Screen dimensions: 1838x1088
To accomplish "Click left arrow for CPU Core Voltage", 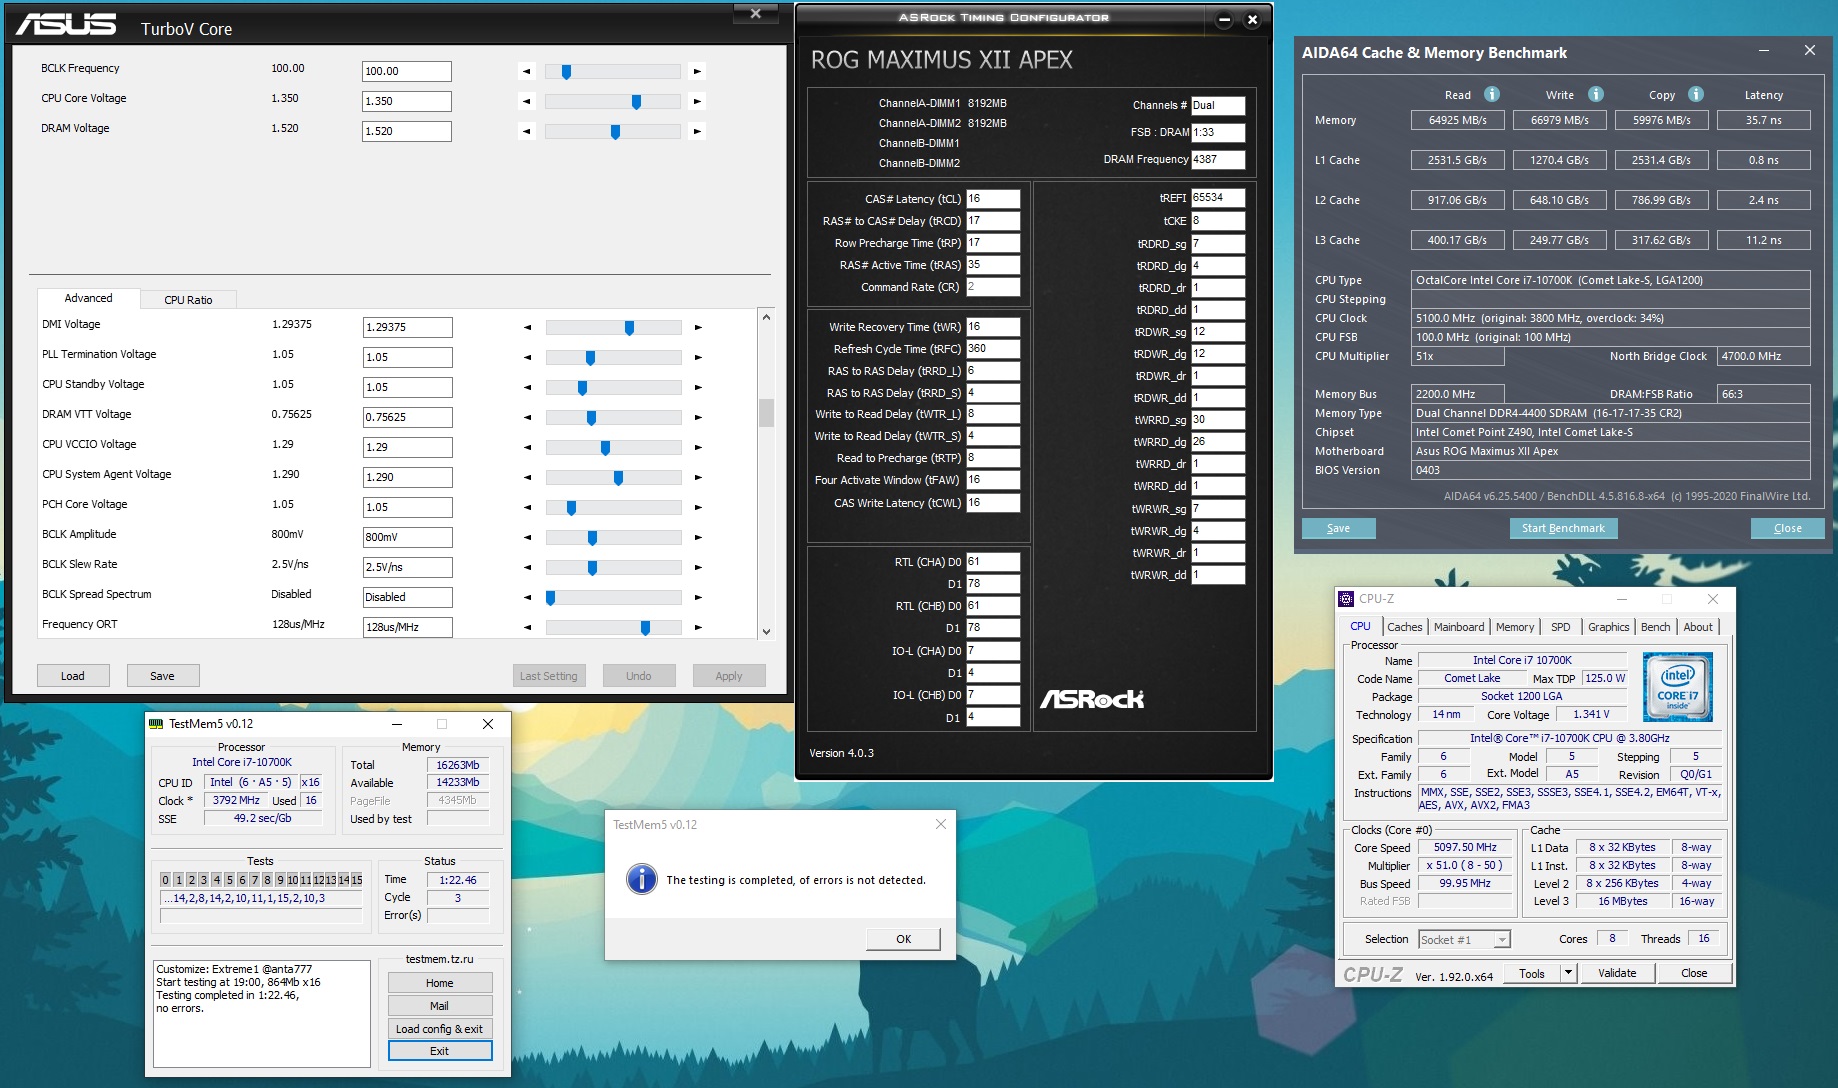I will 526,101.
